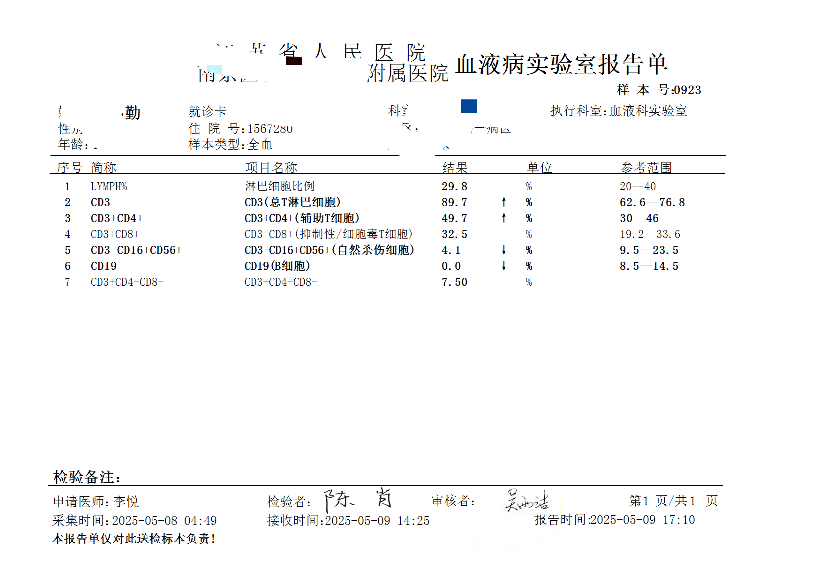Click the requesting doctor name 李悦
Screen dimensions: 826x583
tap(126, 501)
